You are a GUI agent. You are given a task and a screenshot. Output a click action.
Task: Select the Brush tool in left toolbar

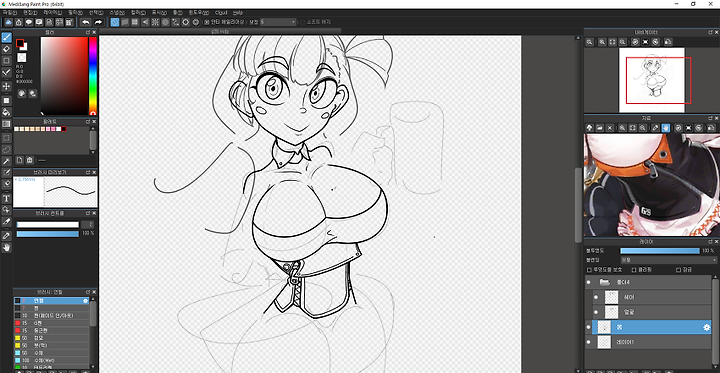tap(6, 38)
